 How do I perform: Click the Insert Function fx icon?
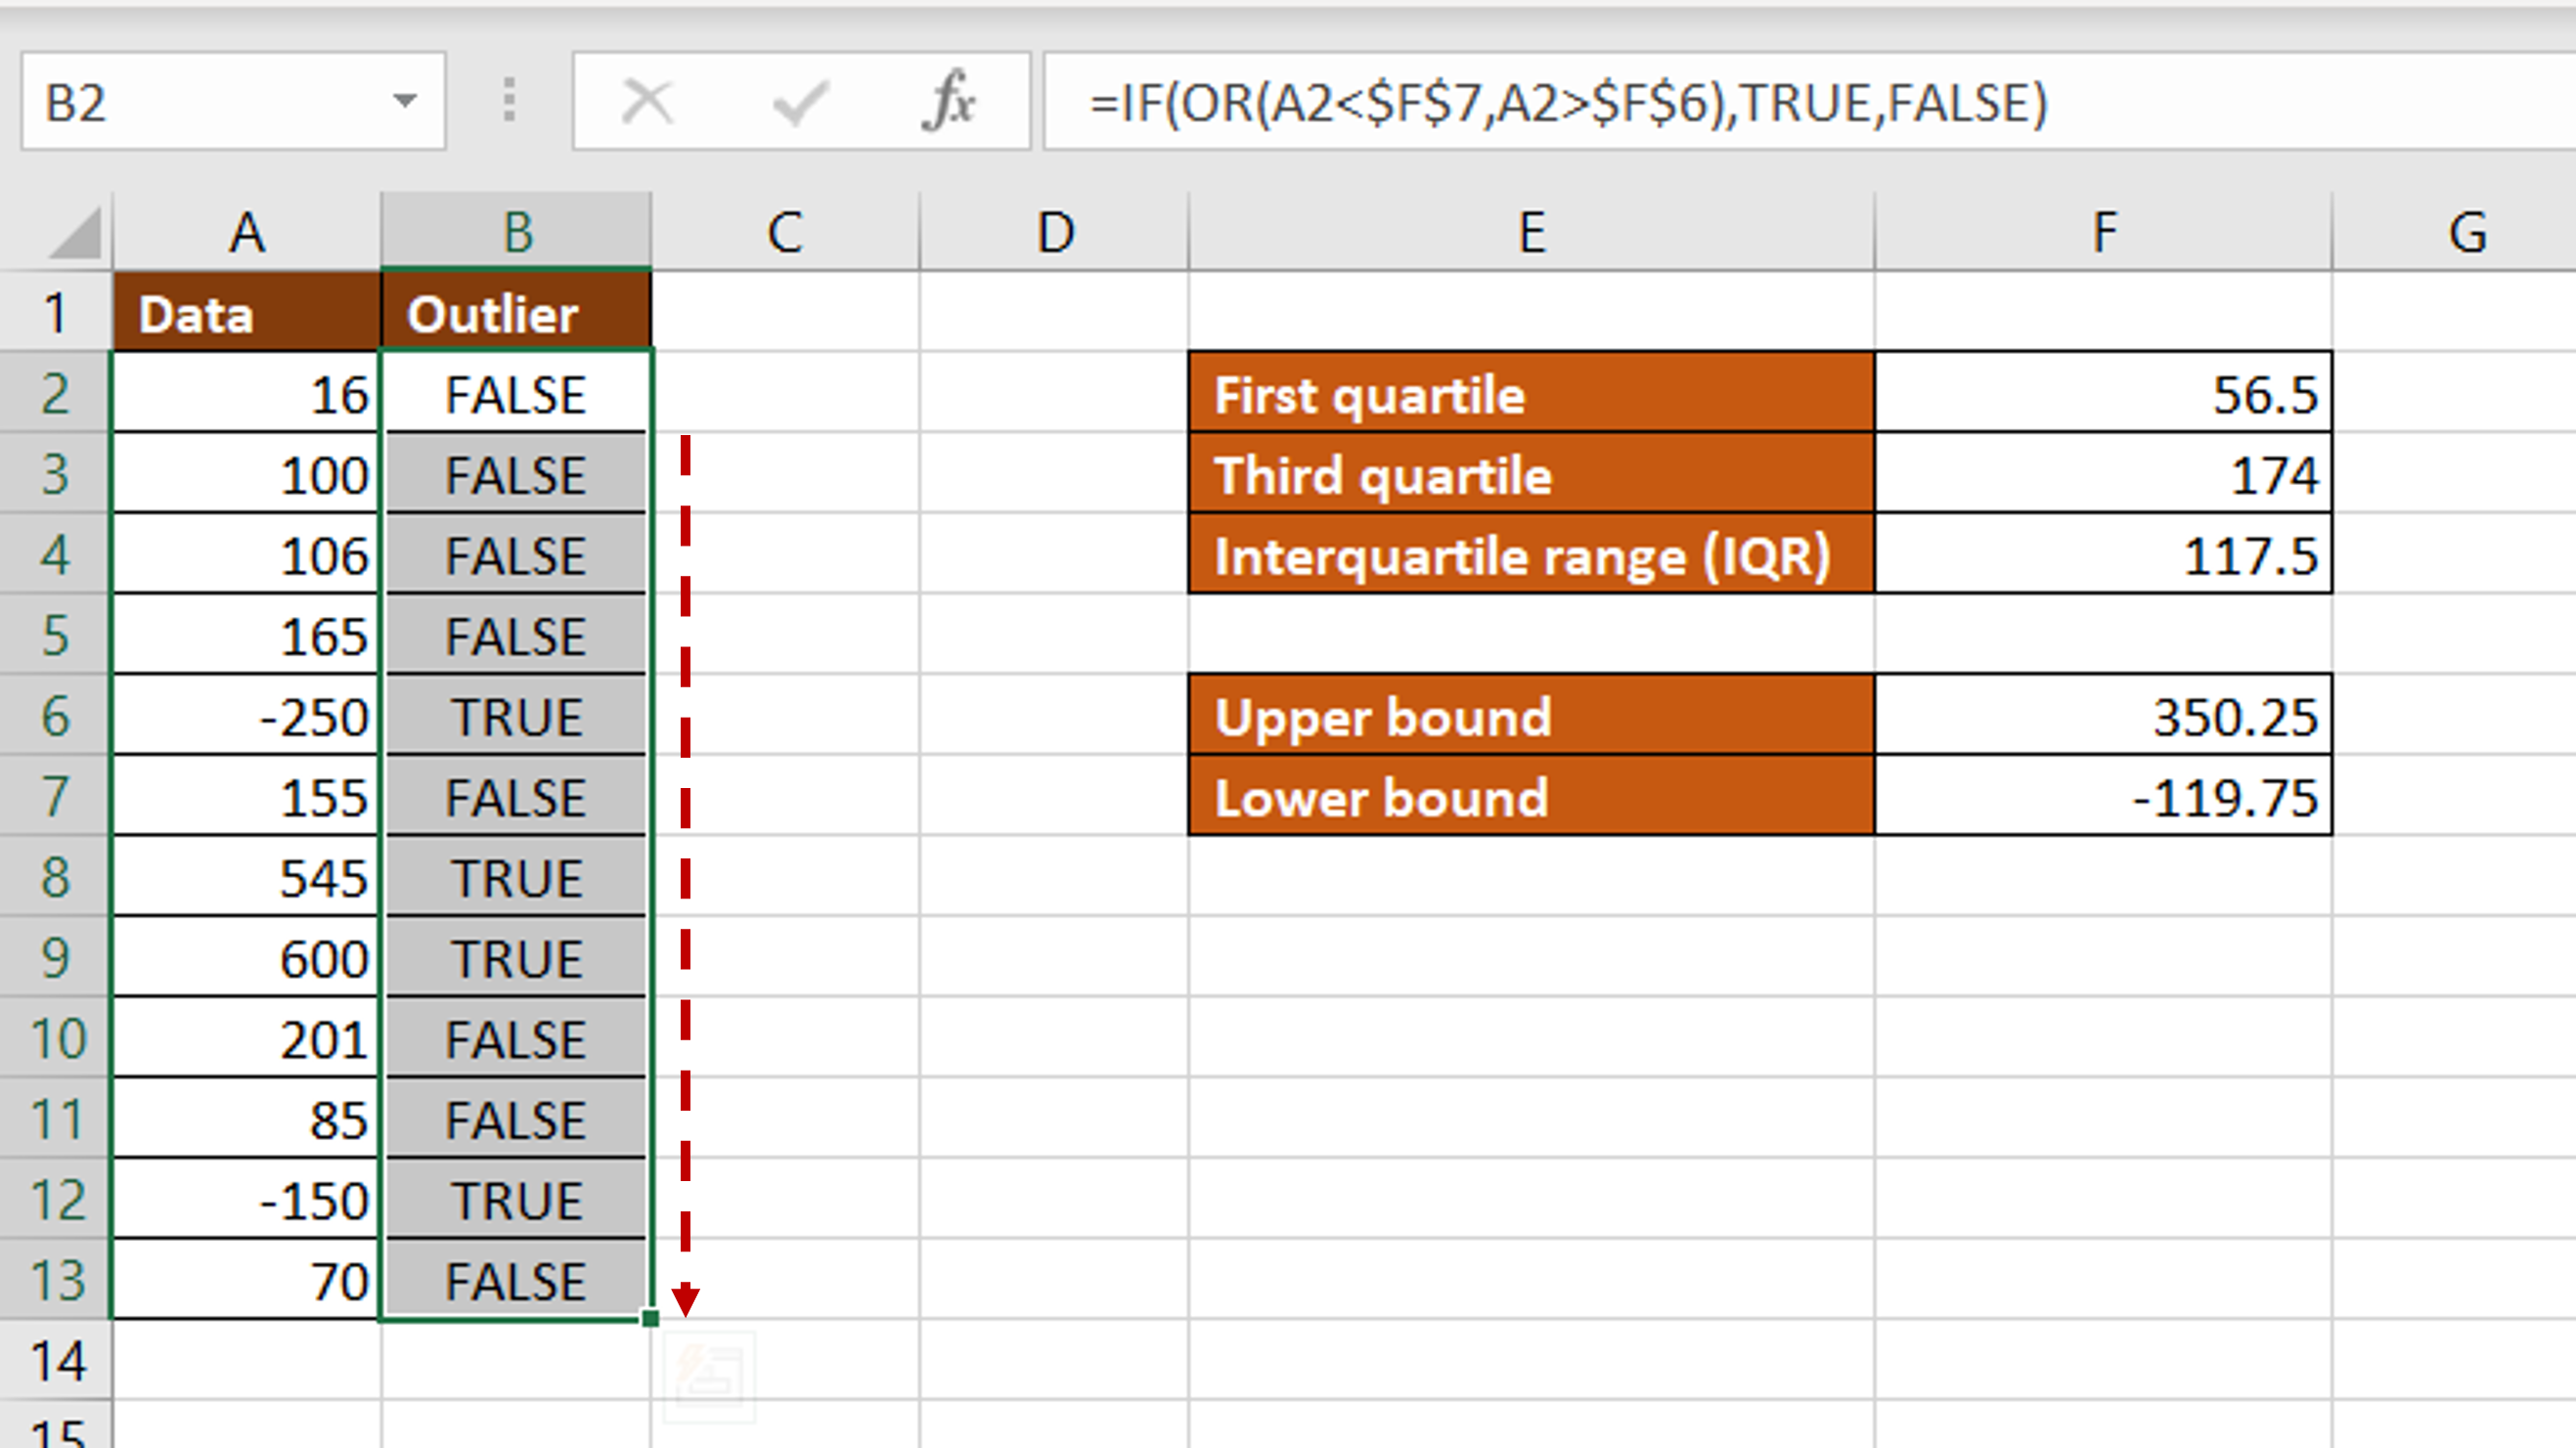[x=948, y=101]
